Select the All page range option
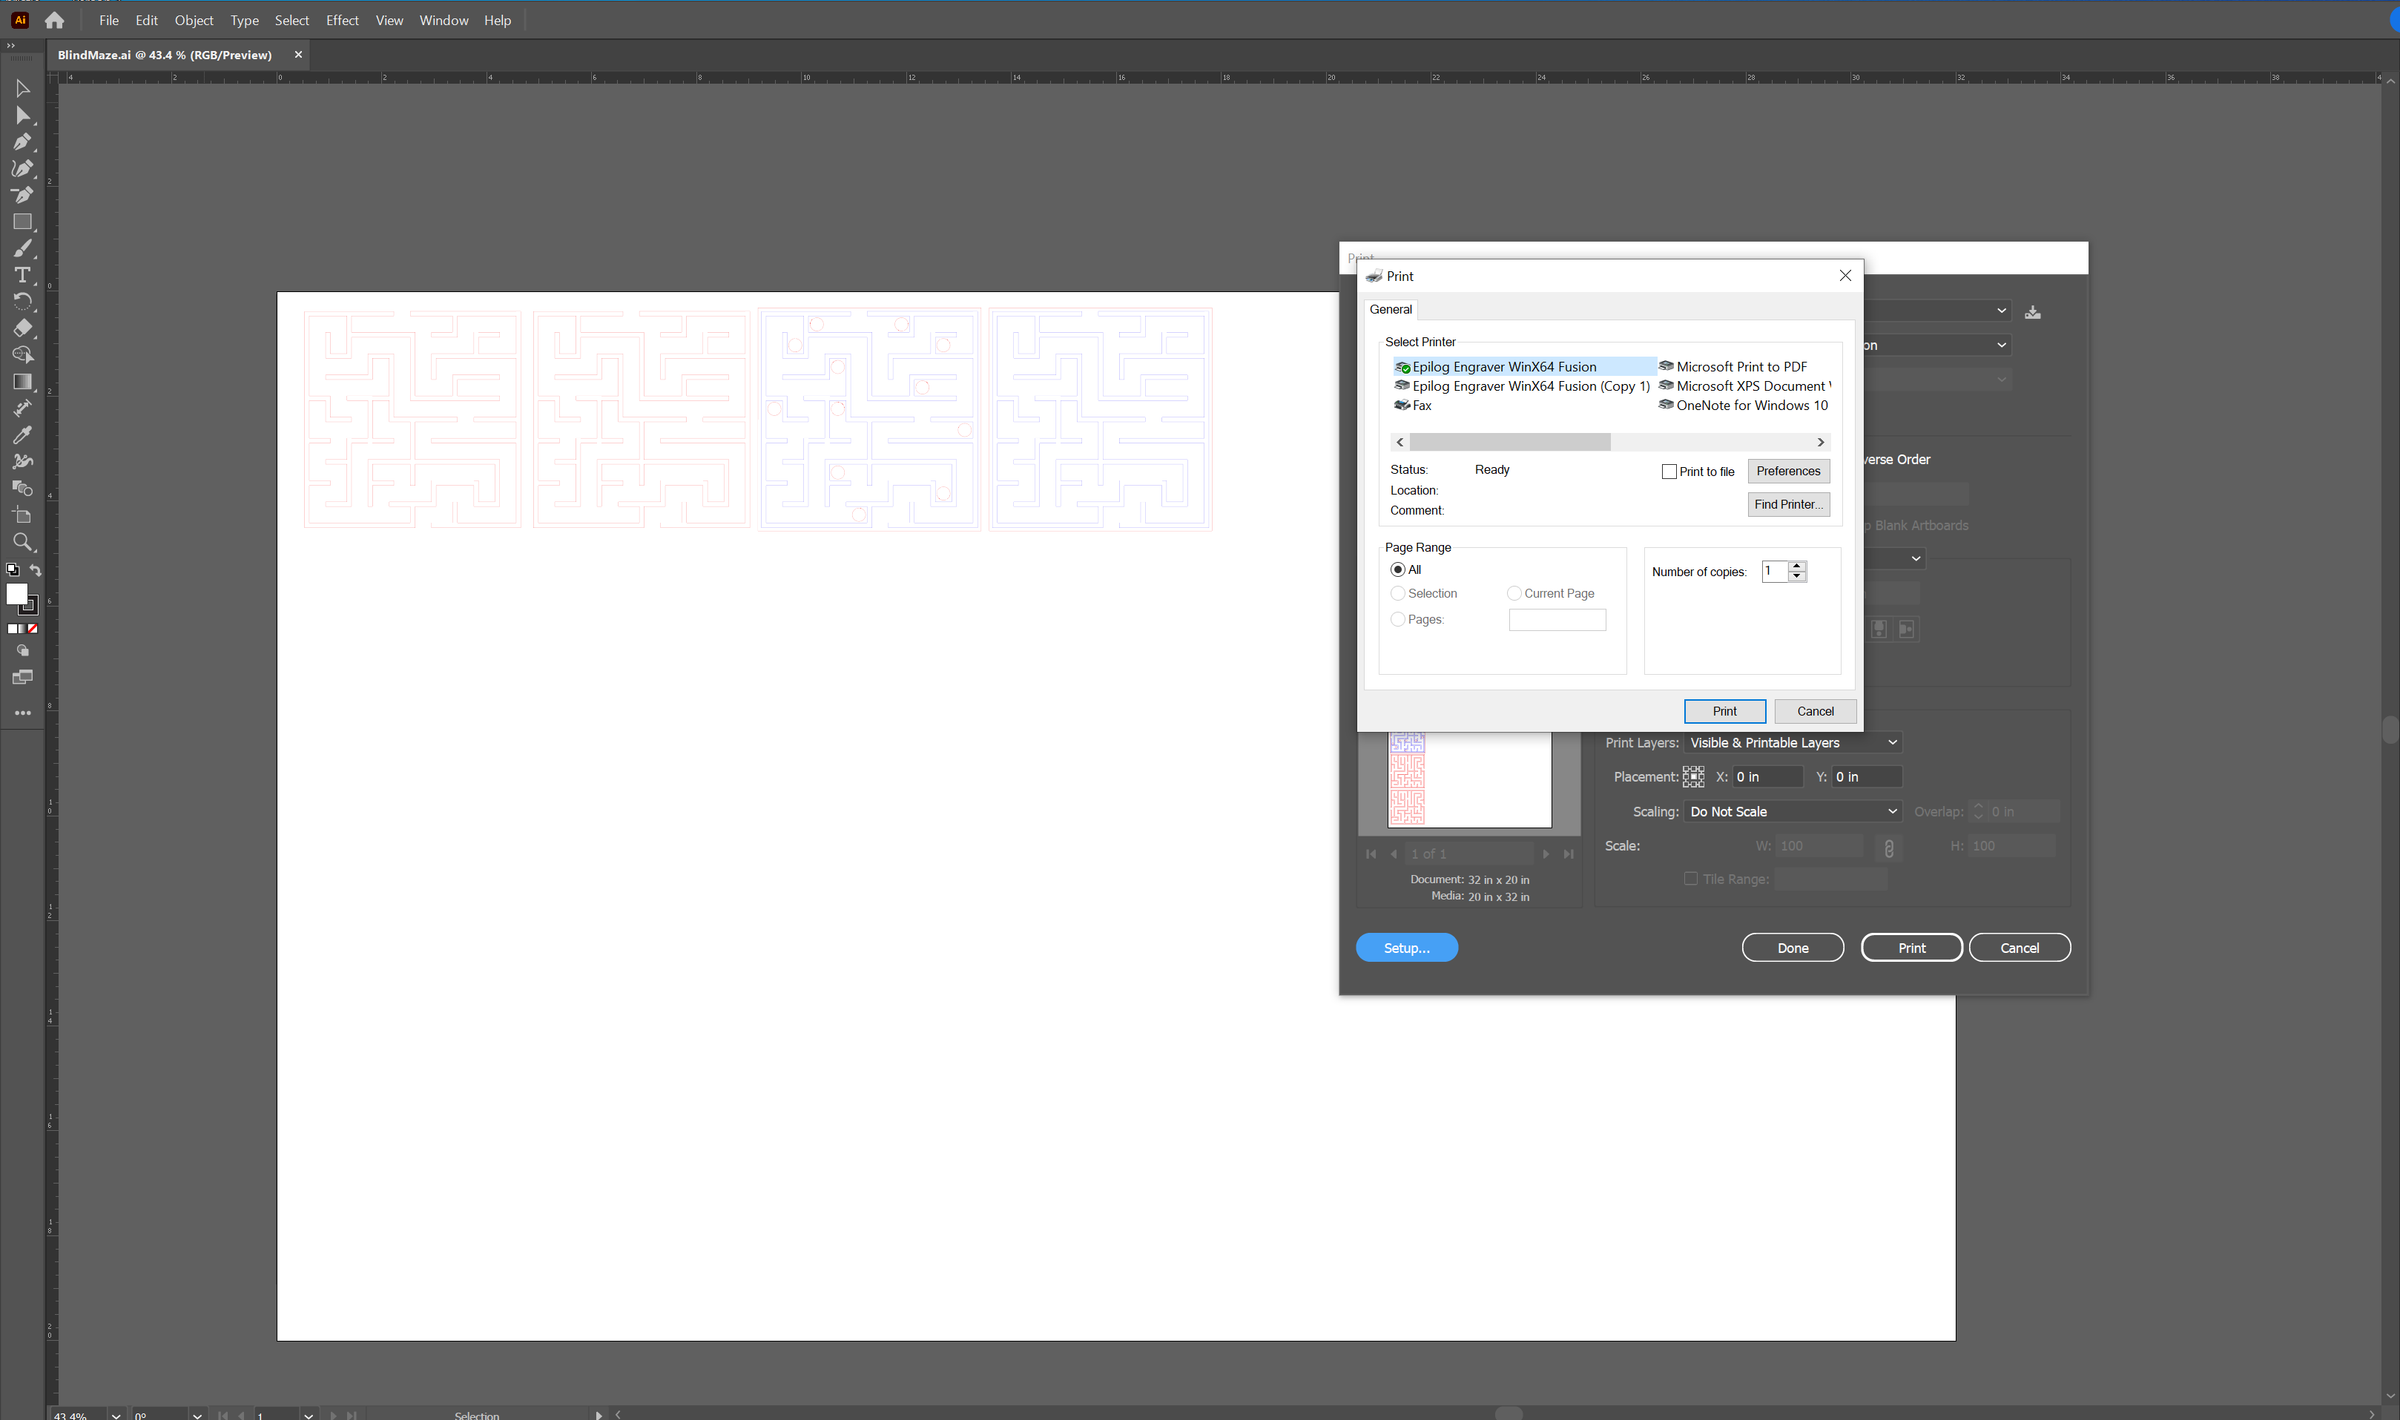Screen dimensions: 2400x1420 [1398, 570]
